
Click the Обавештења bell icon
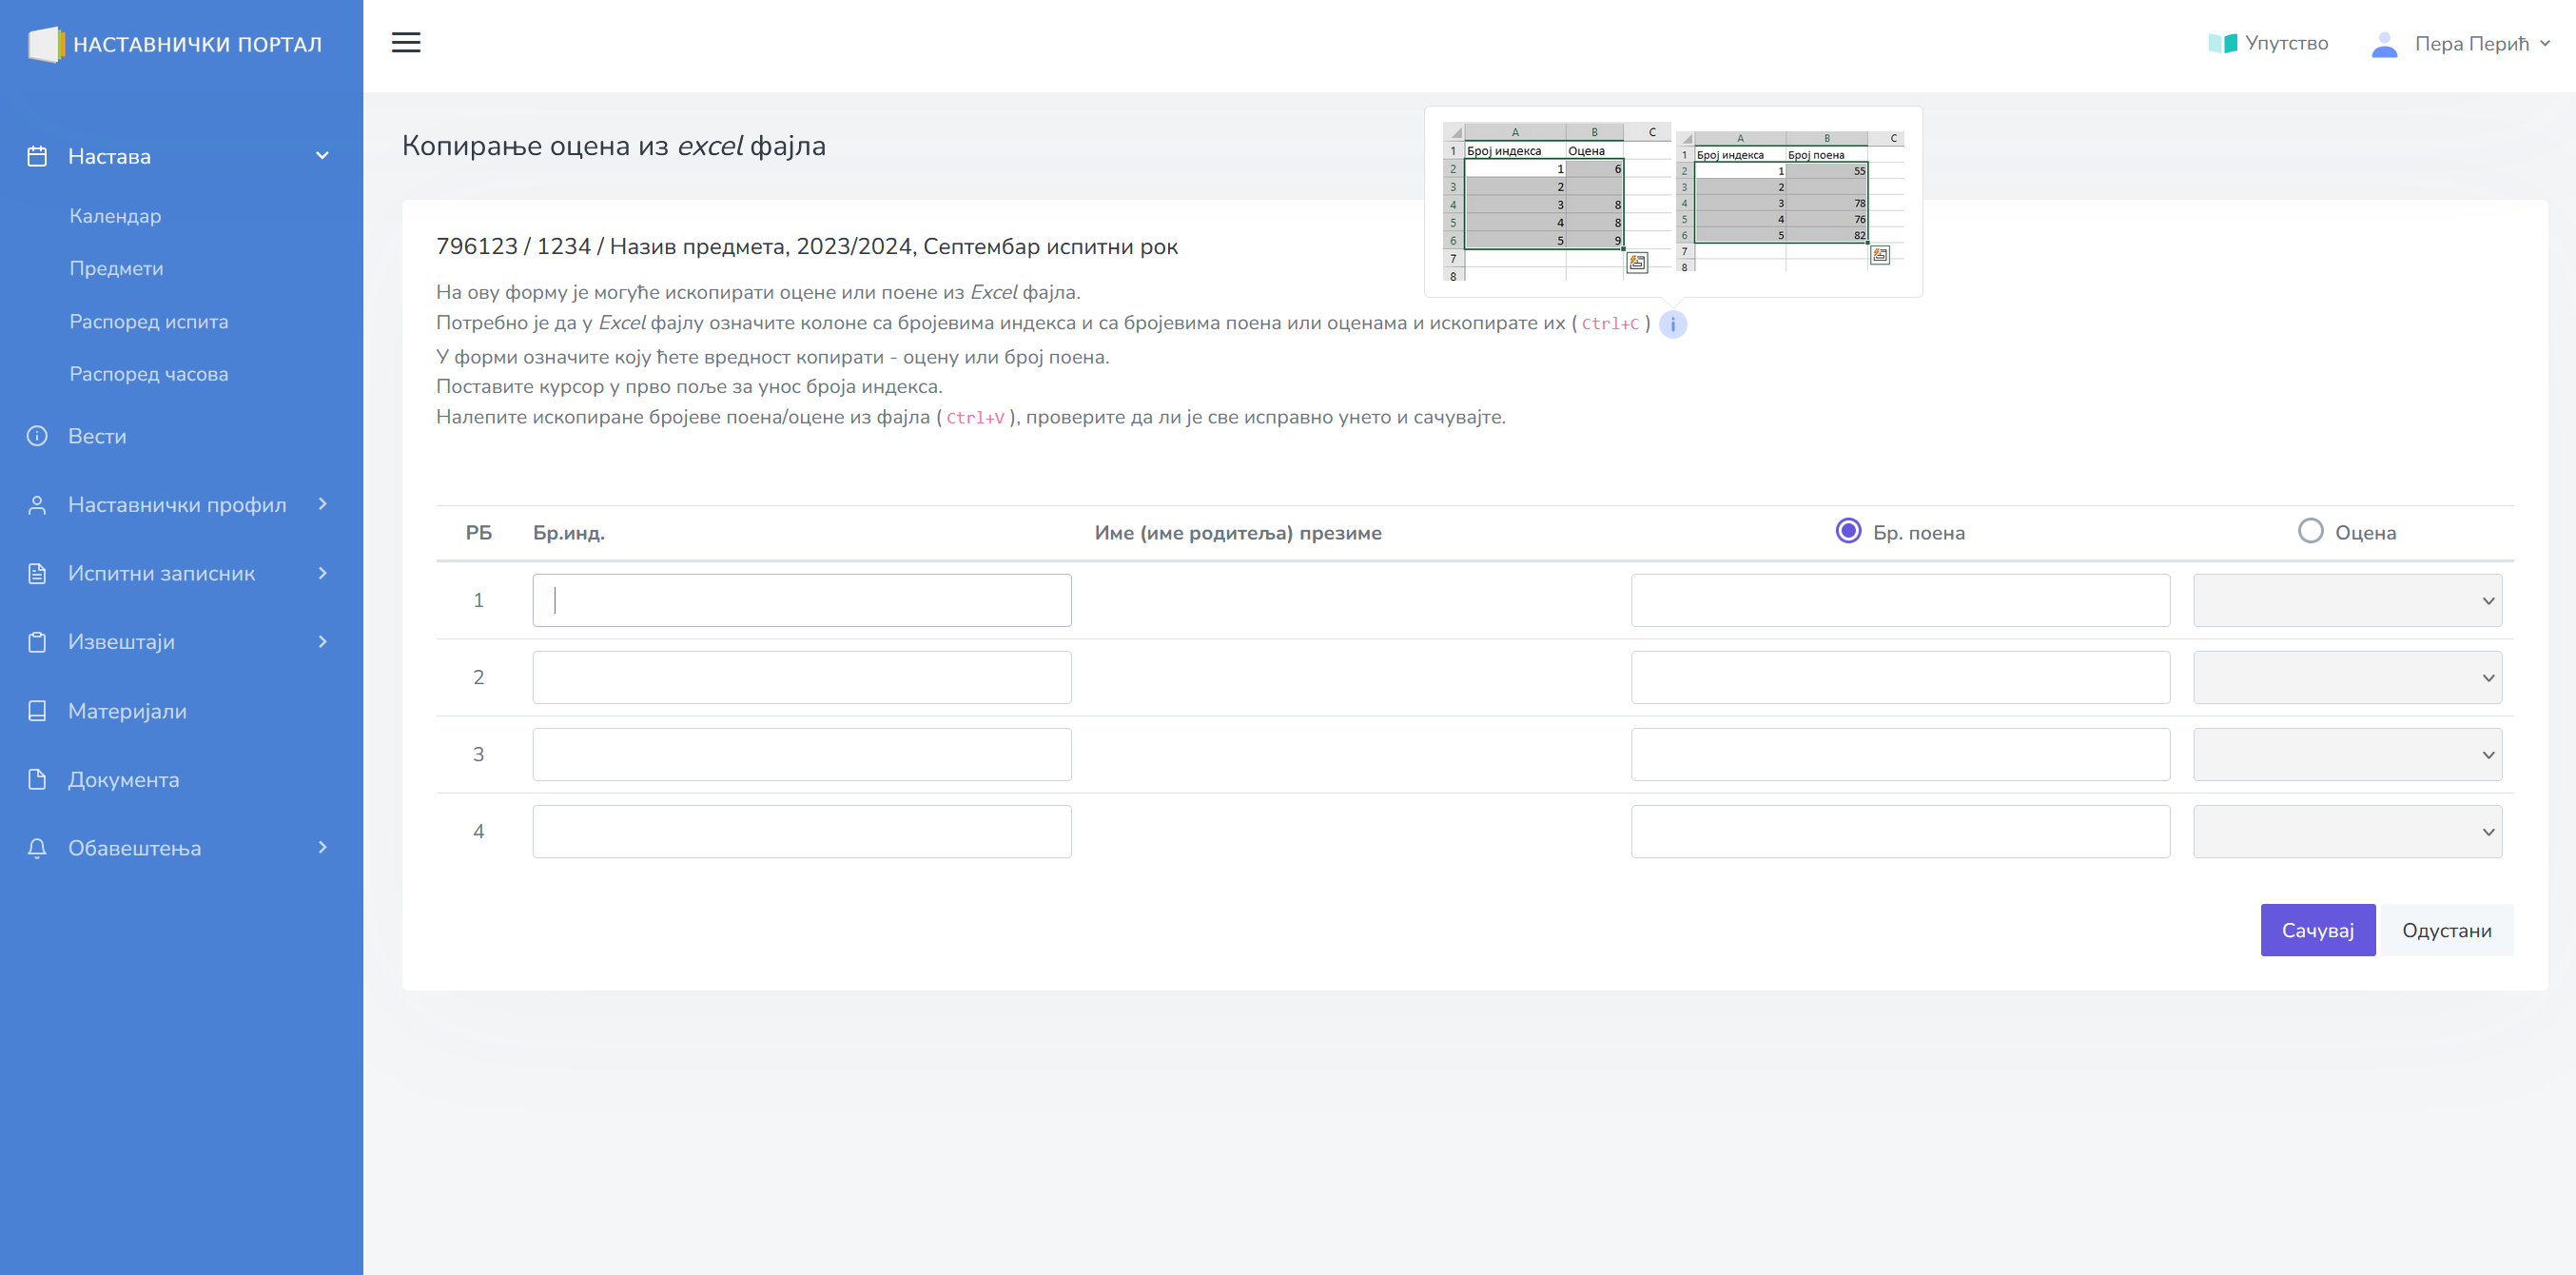coord(37,848)
